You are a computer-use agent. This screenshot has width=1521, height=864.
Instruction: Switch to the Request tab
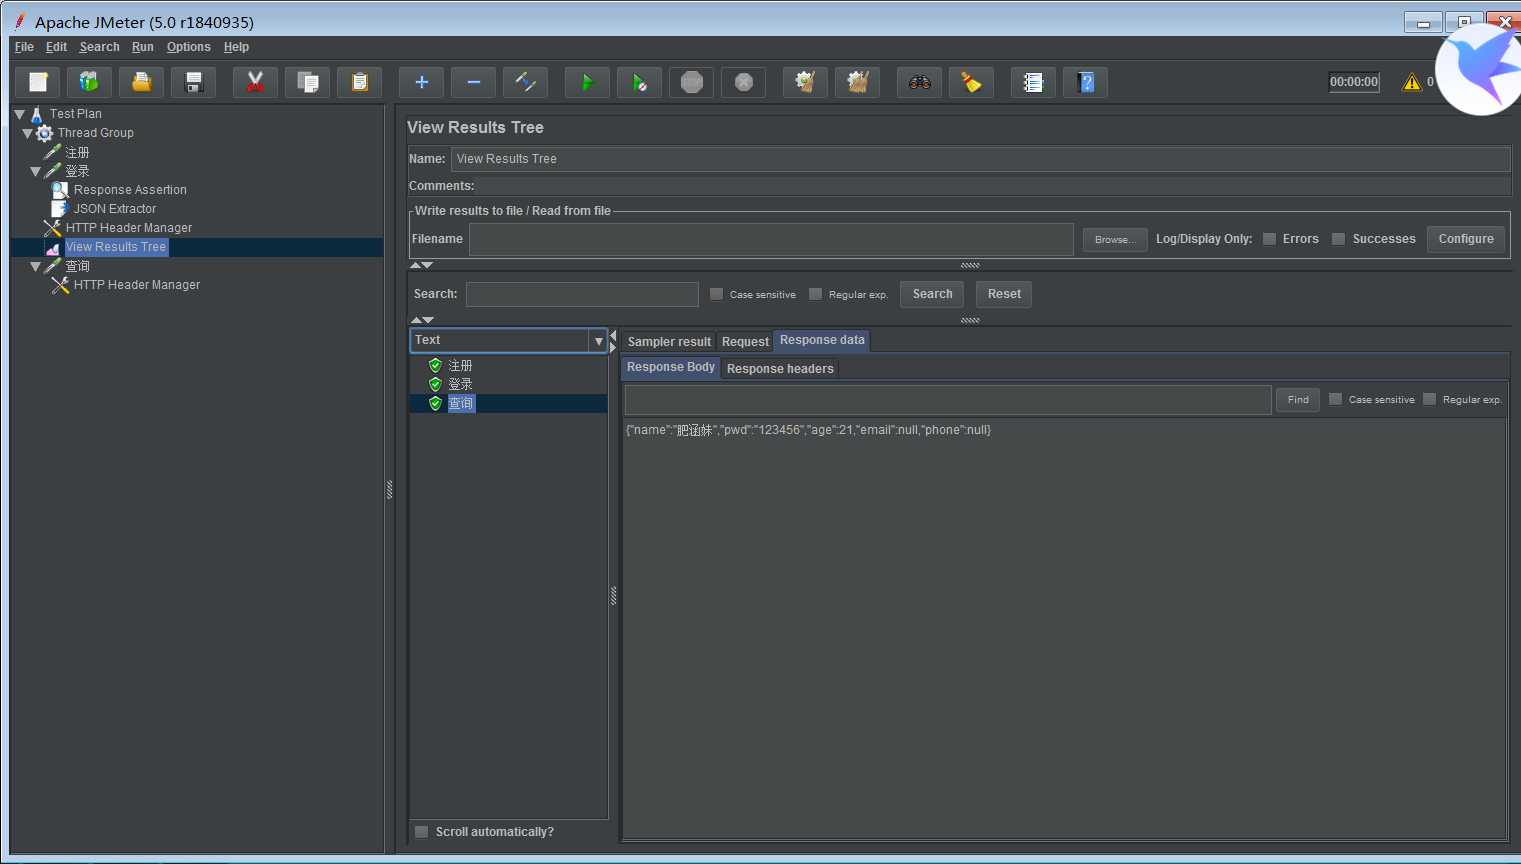[745, 342]
